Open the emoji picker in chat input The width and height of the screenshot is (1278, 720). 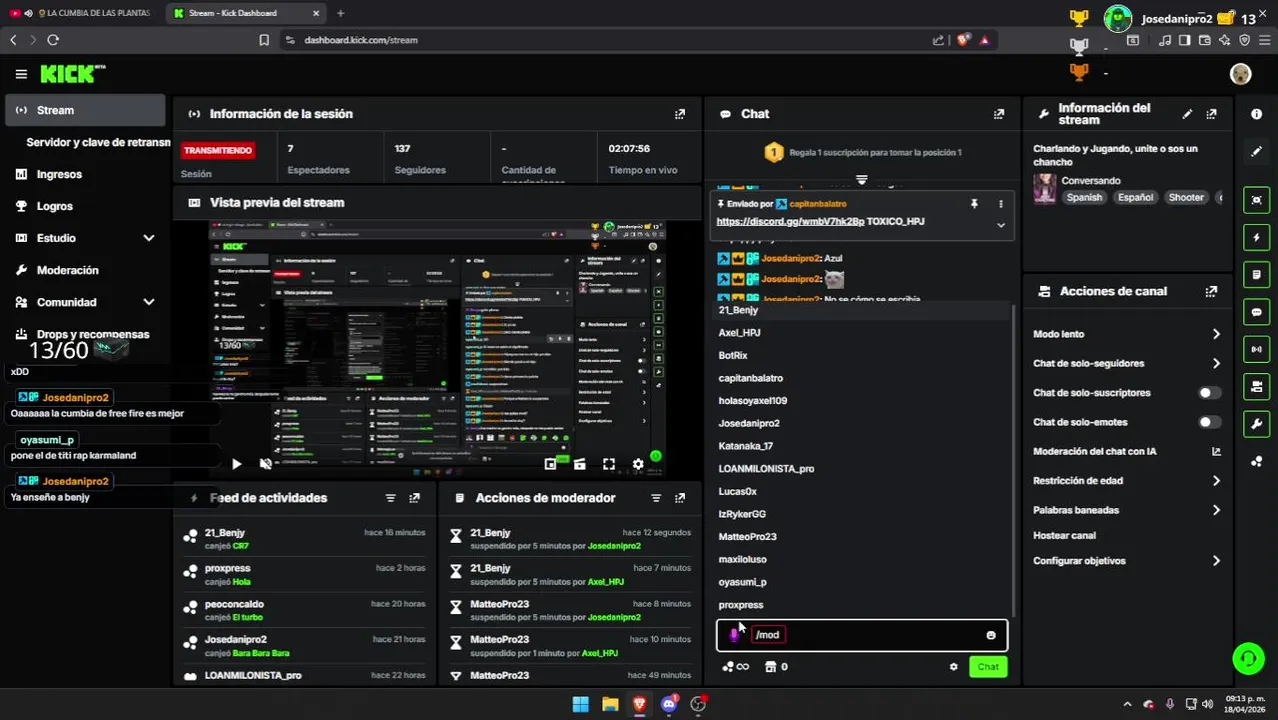(x=991, y=635)
